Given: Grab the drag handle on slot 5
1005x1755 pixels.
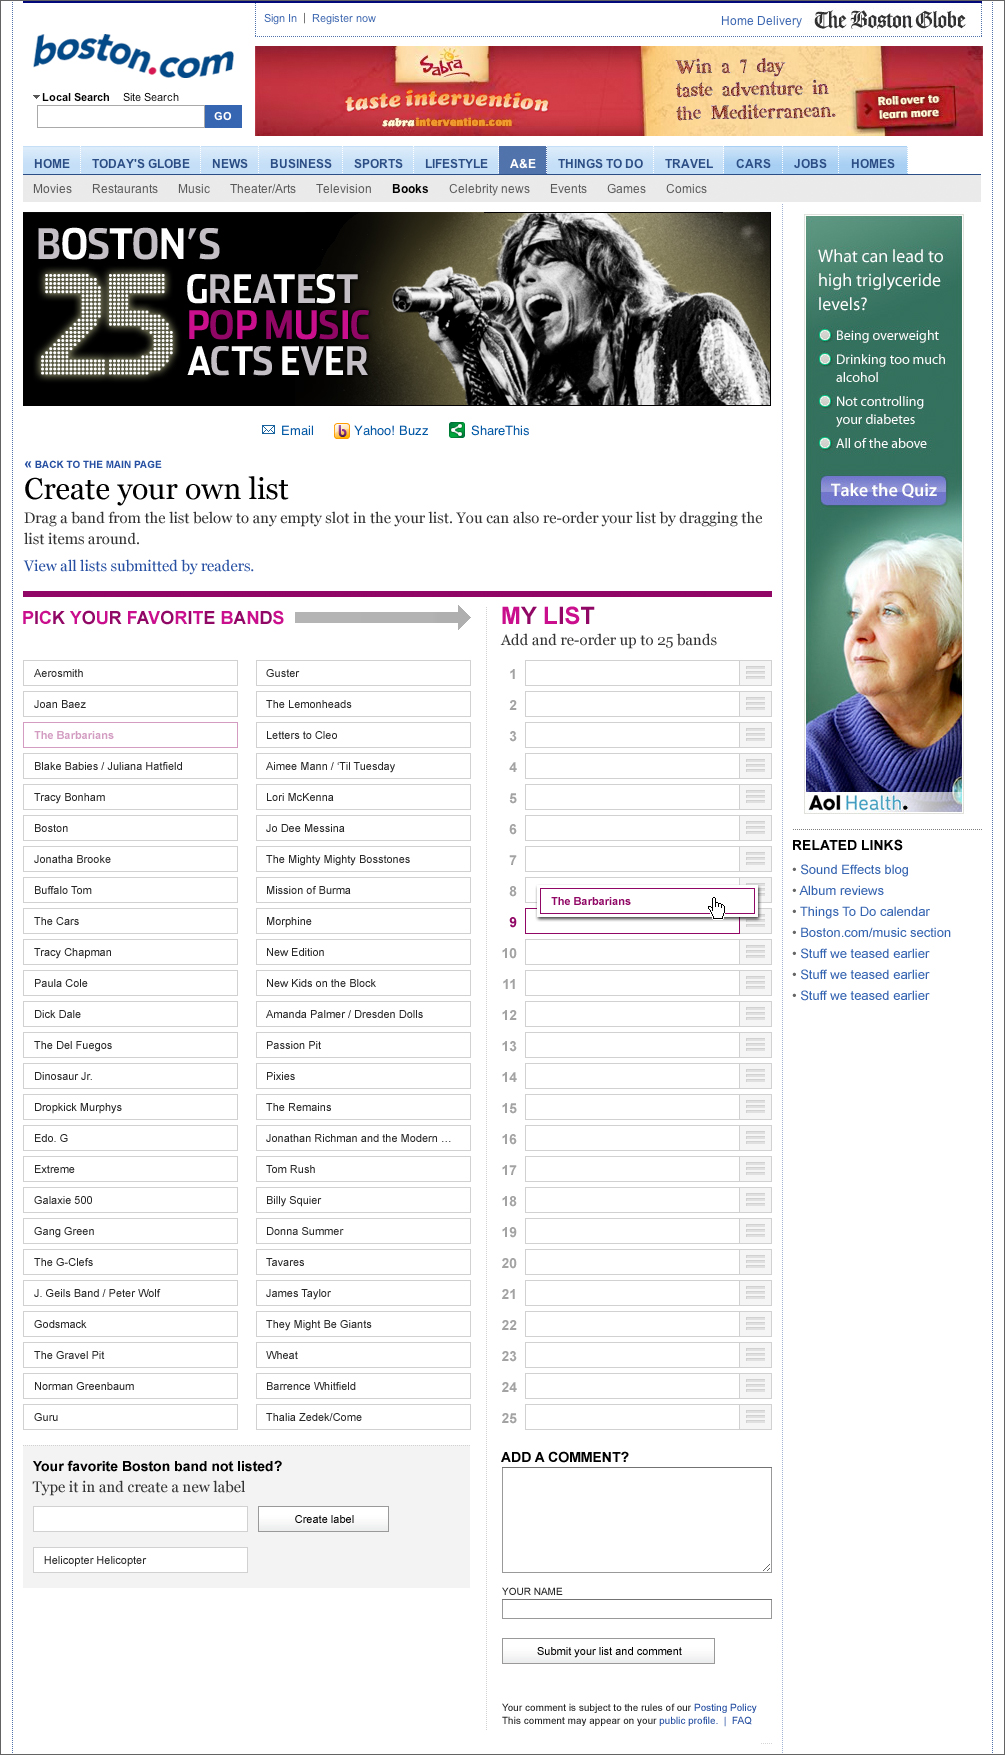Looking at the screenshot, I should [x=755, y=797].
